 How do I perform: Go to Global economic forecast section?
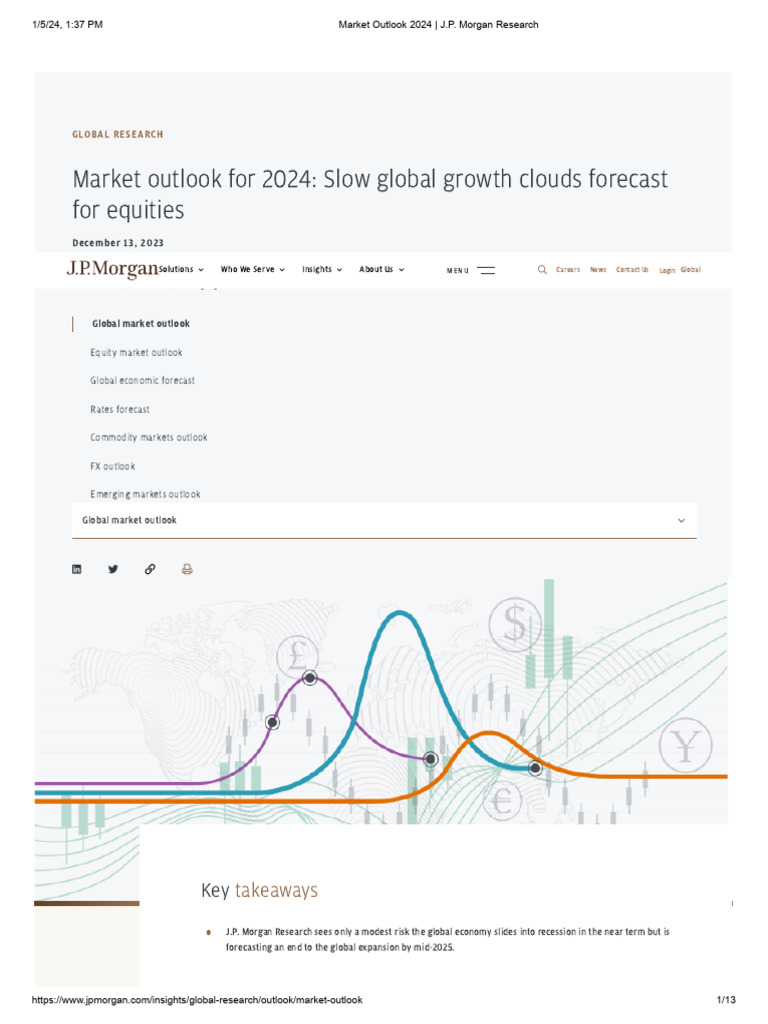142,380
